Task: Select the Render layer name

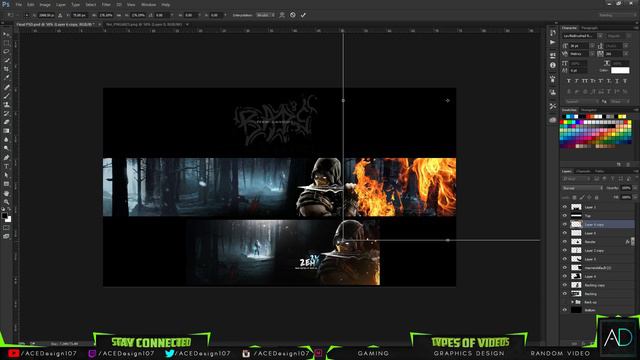Action: [590, 242]
